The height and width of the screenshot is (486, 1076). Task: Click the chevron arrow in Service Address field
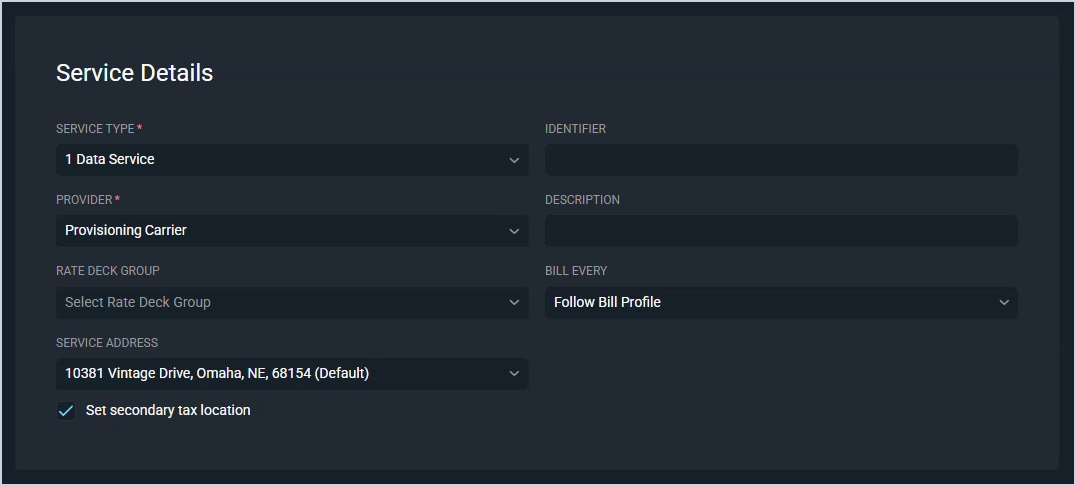tap(514, 374)
